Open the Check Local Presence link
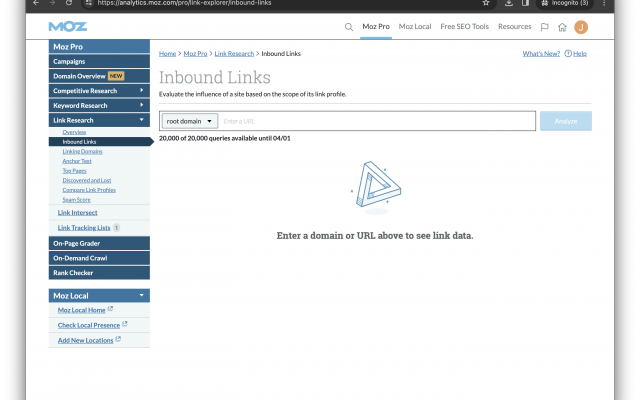Image resolution: width=640 pixels, height=400 pixels. tap(89, 325)
